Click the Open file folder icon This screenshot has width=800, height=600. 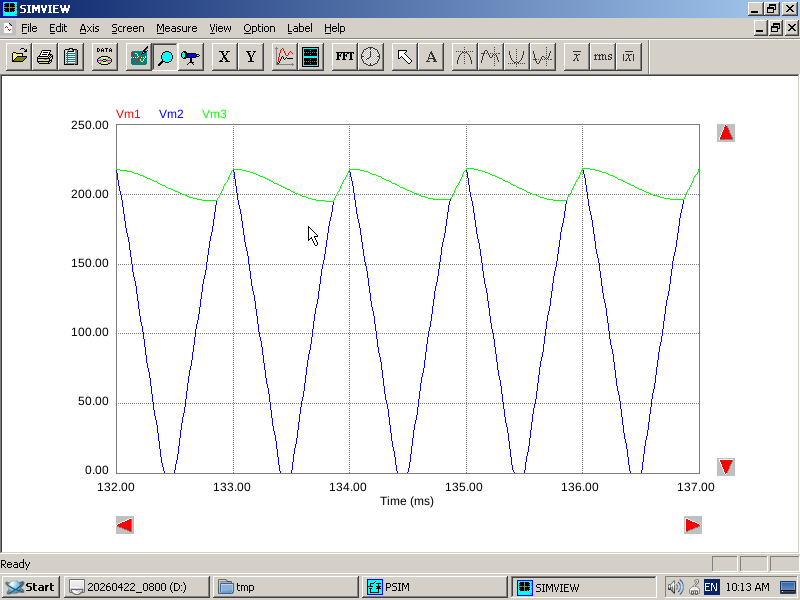(19, 56)
